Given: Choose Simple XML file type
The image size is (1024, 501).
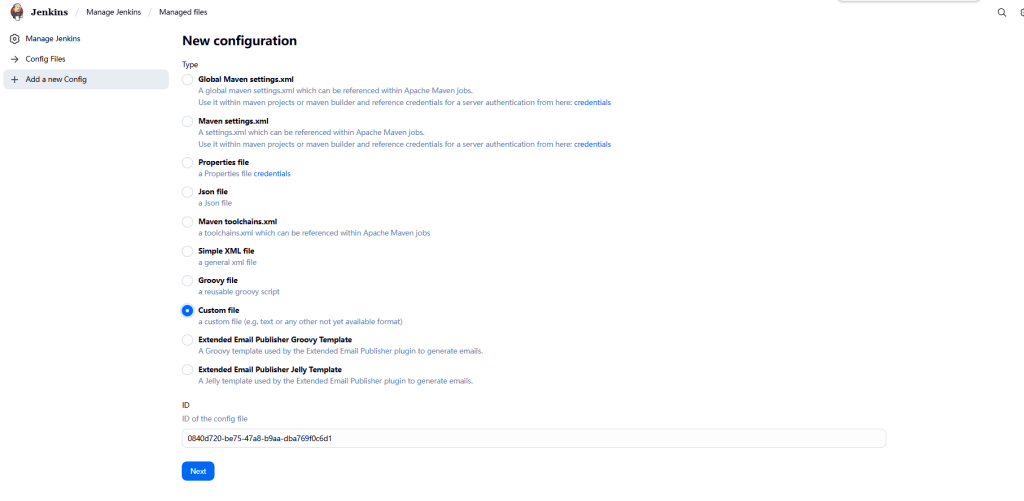Looking at the screenshot, I should pyautogui.click(x=188, y=251).
